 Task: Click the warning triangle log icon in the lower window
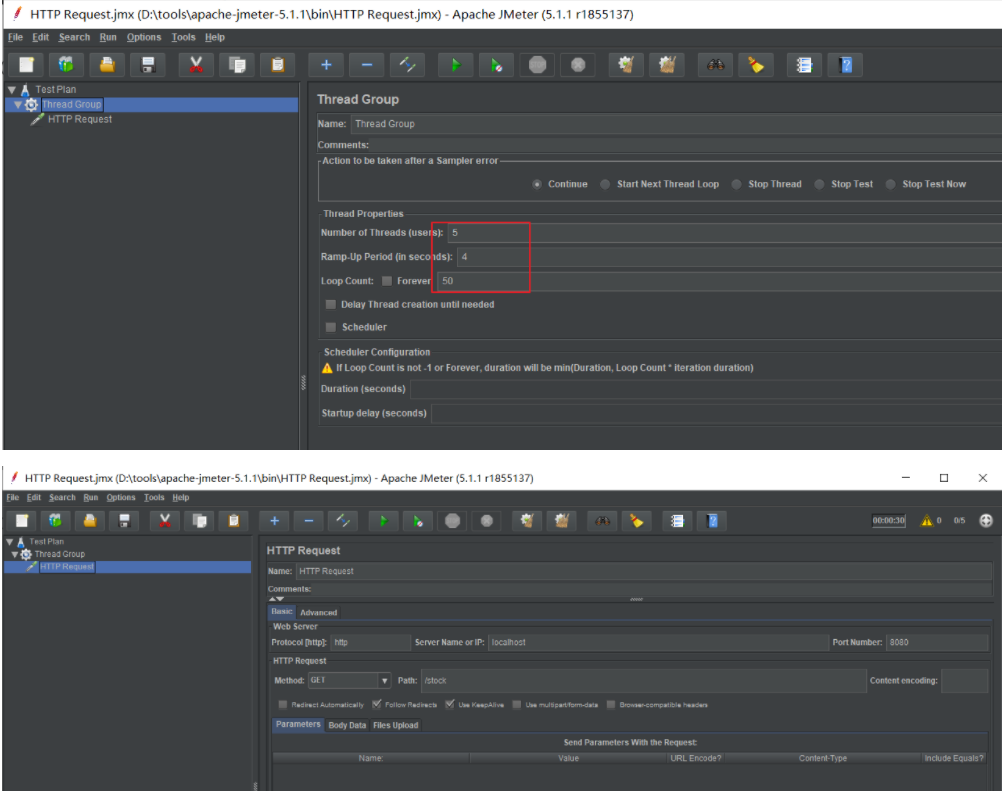coord(926,521)
